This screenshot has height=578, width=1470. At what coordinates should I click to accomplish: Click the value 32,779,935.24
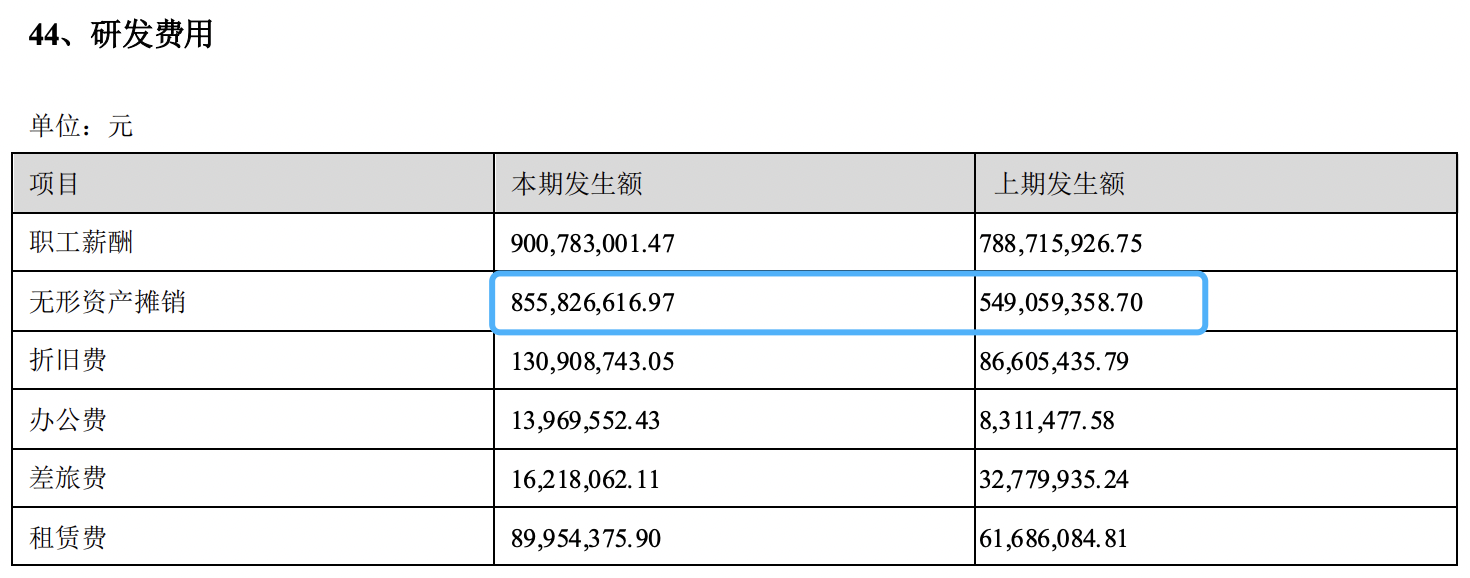[1053, 479]
